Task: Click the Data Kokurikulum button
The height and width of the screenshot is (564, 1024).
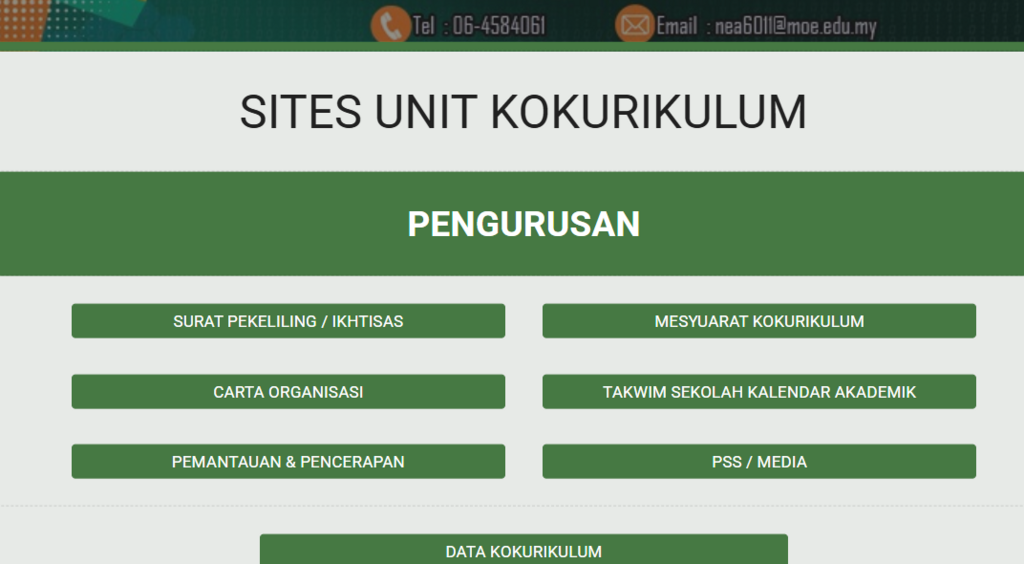Action: [x=523, y=551]
